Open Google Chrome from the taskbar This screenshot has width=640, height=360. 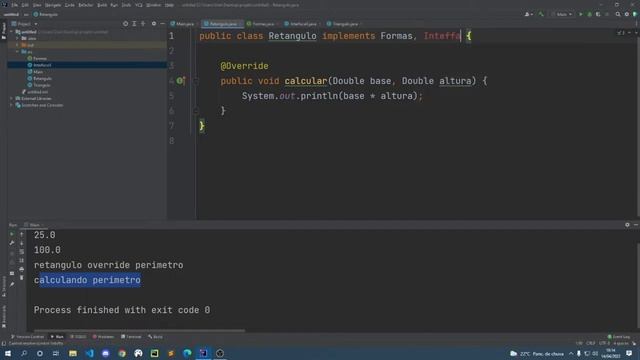[x=122, y=353]
